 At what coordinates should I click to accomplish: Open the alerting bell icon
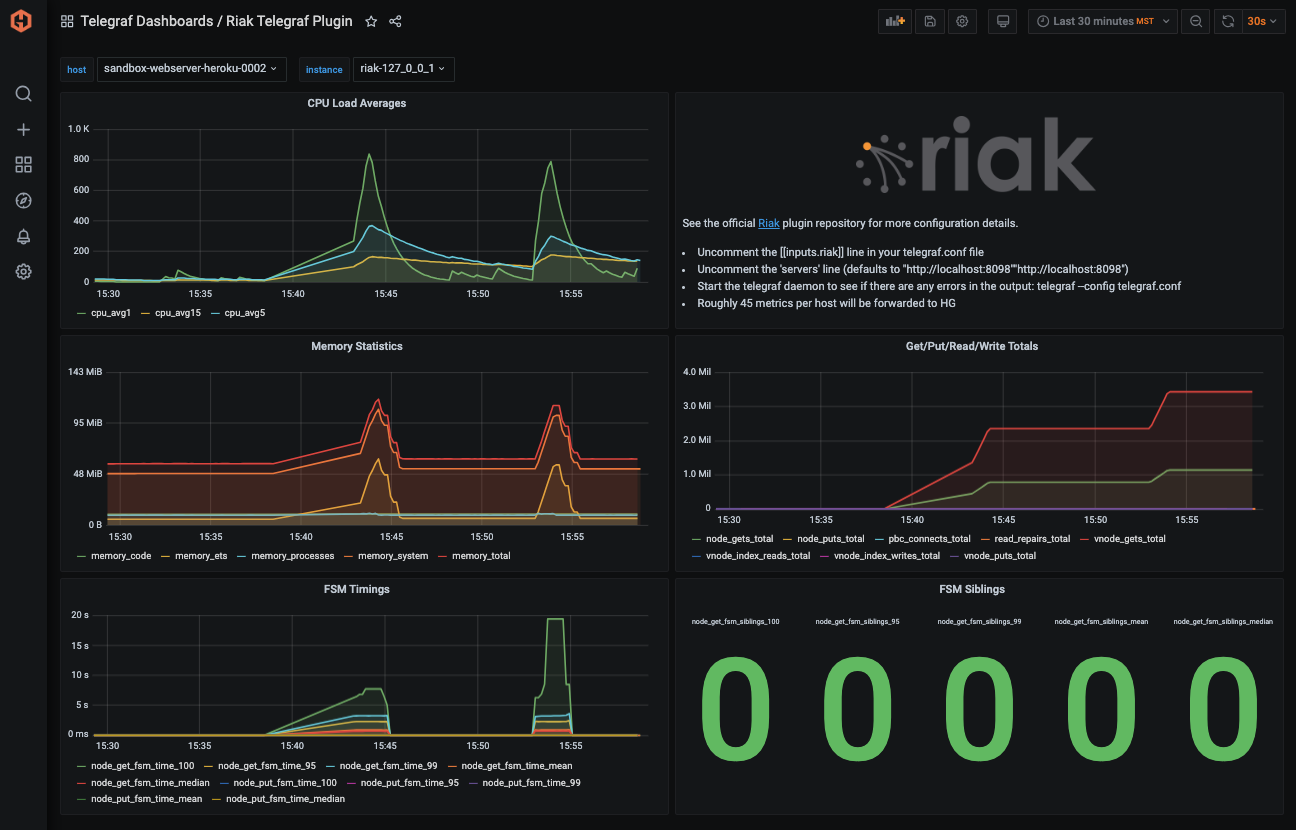[x=23, y=236]
